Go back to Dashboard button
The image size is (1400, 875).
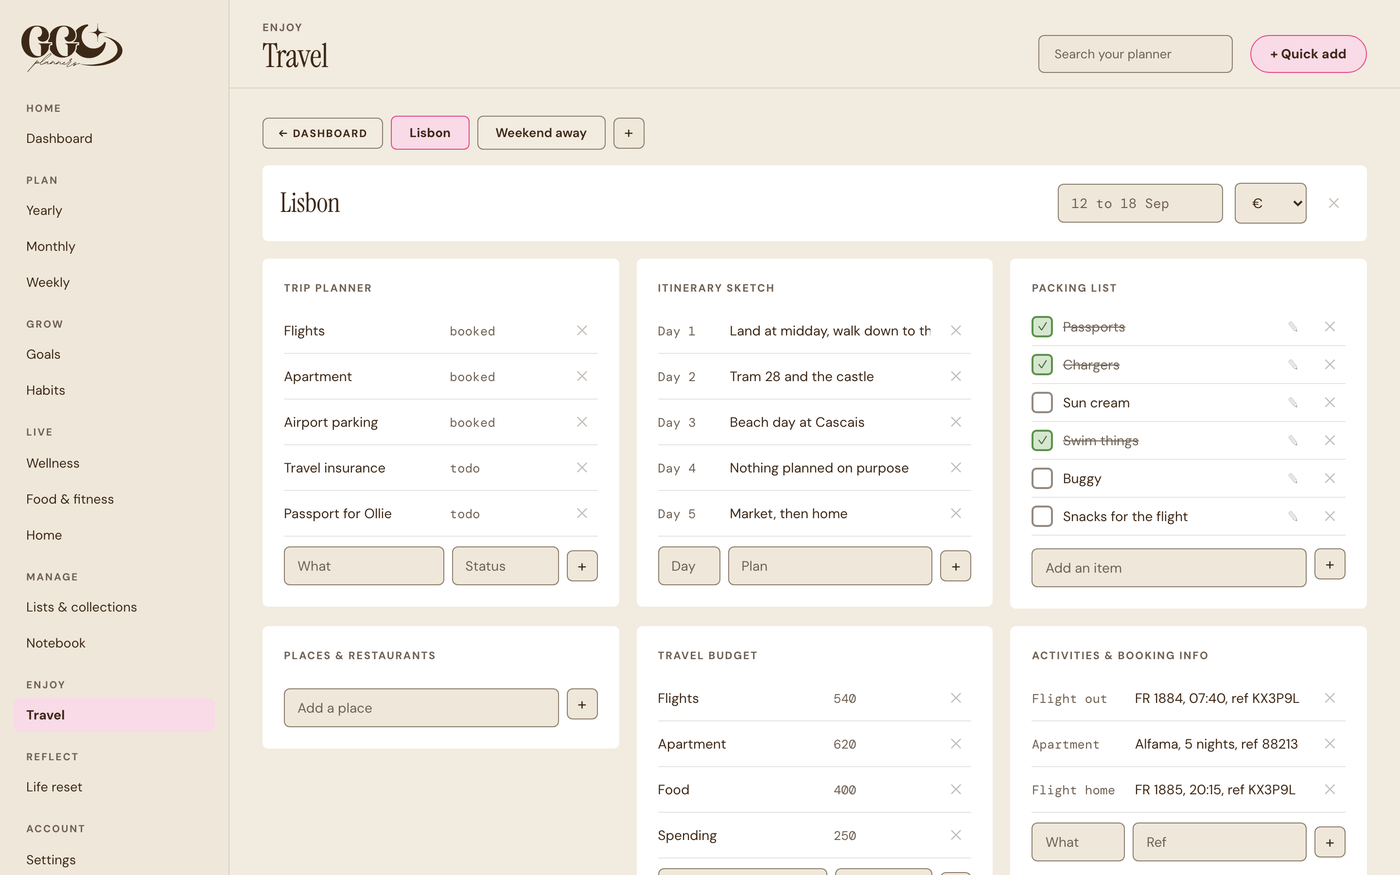(323, 133)
